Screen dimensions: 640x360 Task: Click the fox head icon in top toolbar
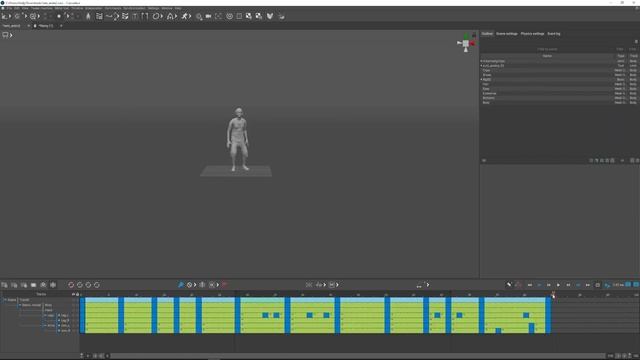(x=270, y=16)
